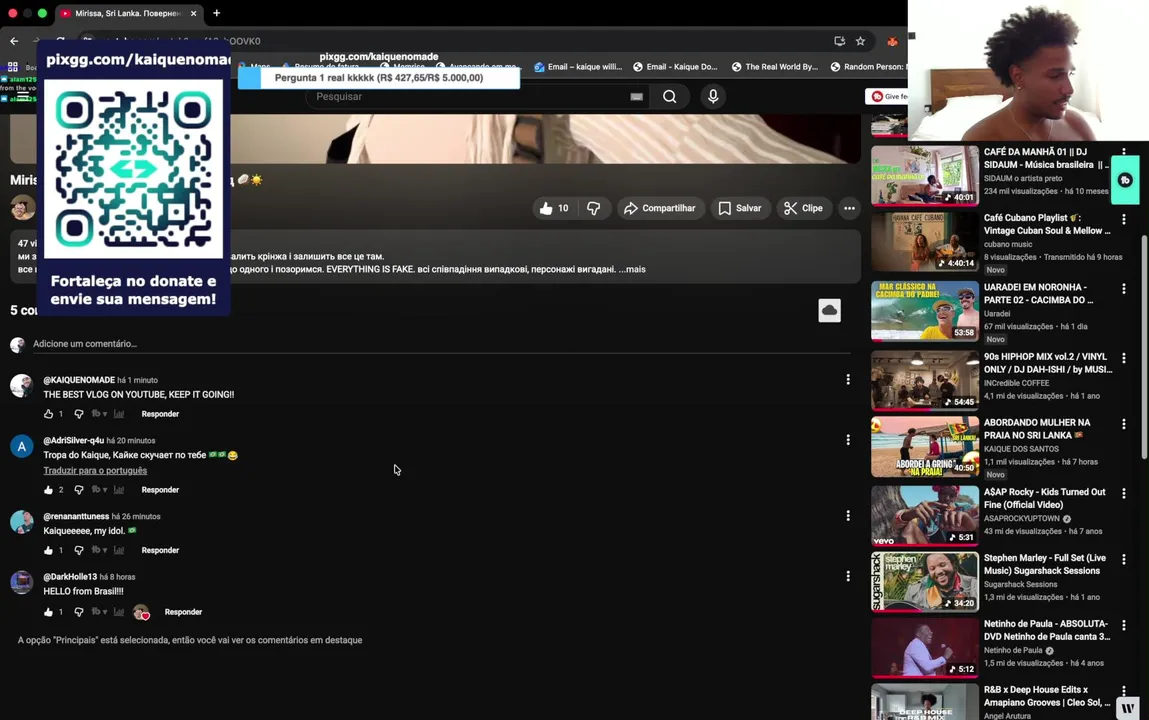Click KAIQUE DOS SANTOS channel name
This screenshot has height=720, width=1149.
click(x=1021, y=449)
